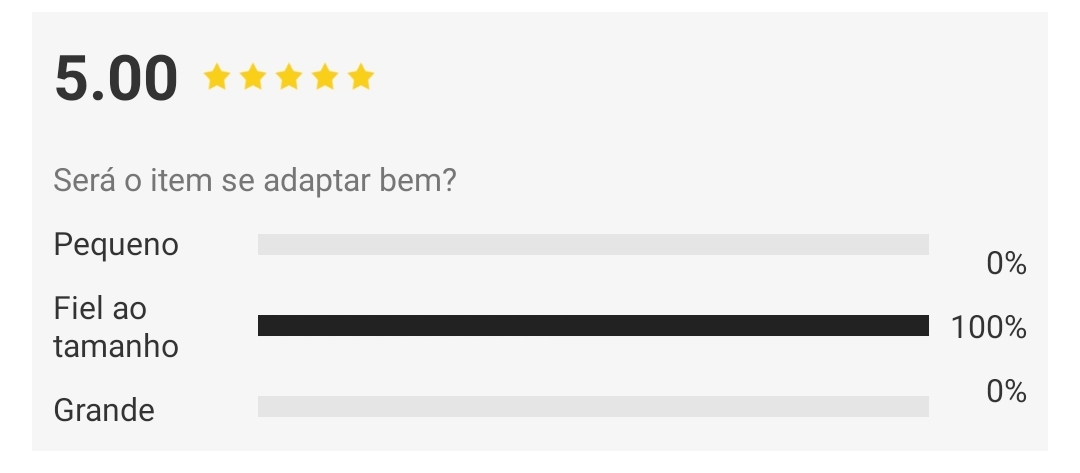
Task: Click the 0% value next to Pequeno
Action: click(1006, 264)
